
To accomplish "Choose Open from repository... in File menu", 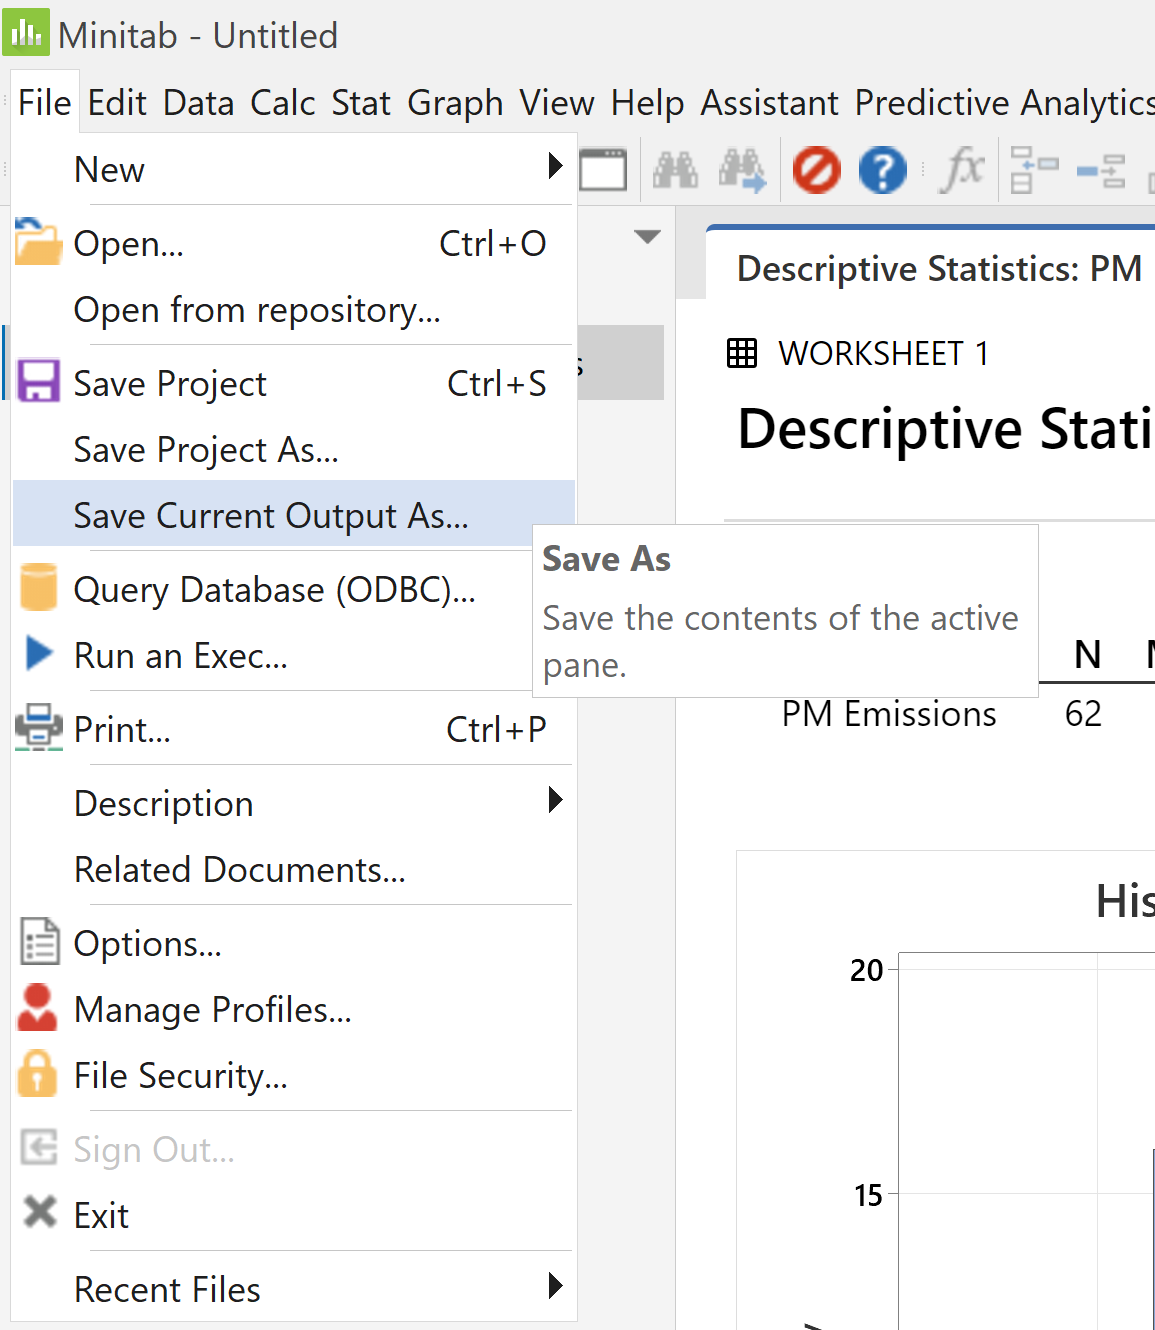I will click(294, 310).
